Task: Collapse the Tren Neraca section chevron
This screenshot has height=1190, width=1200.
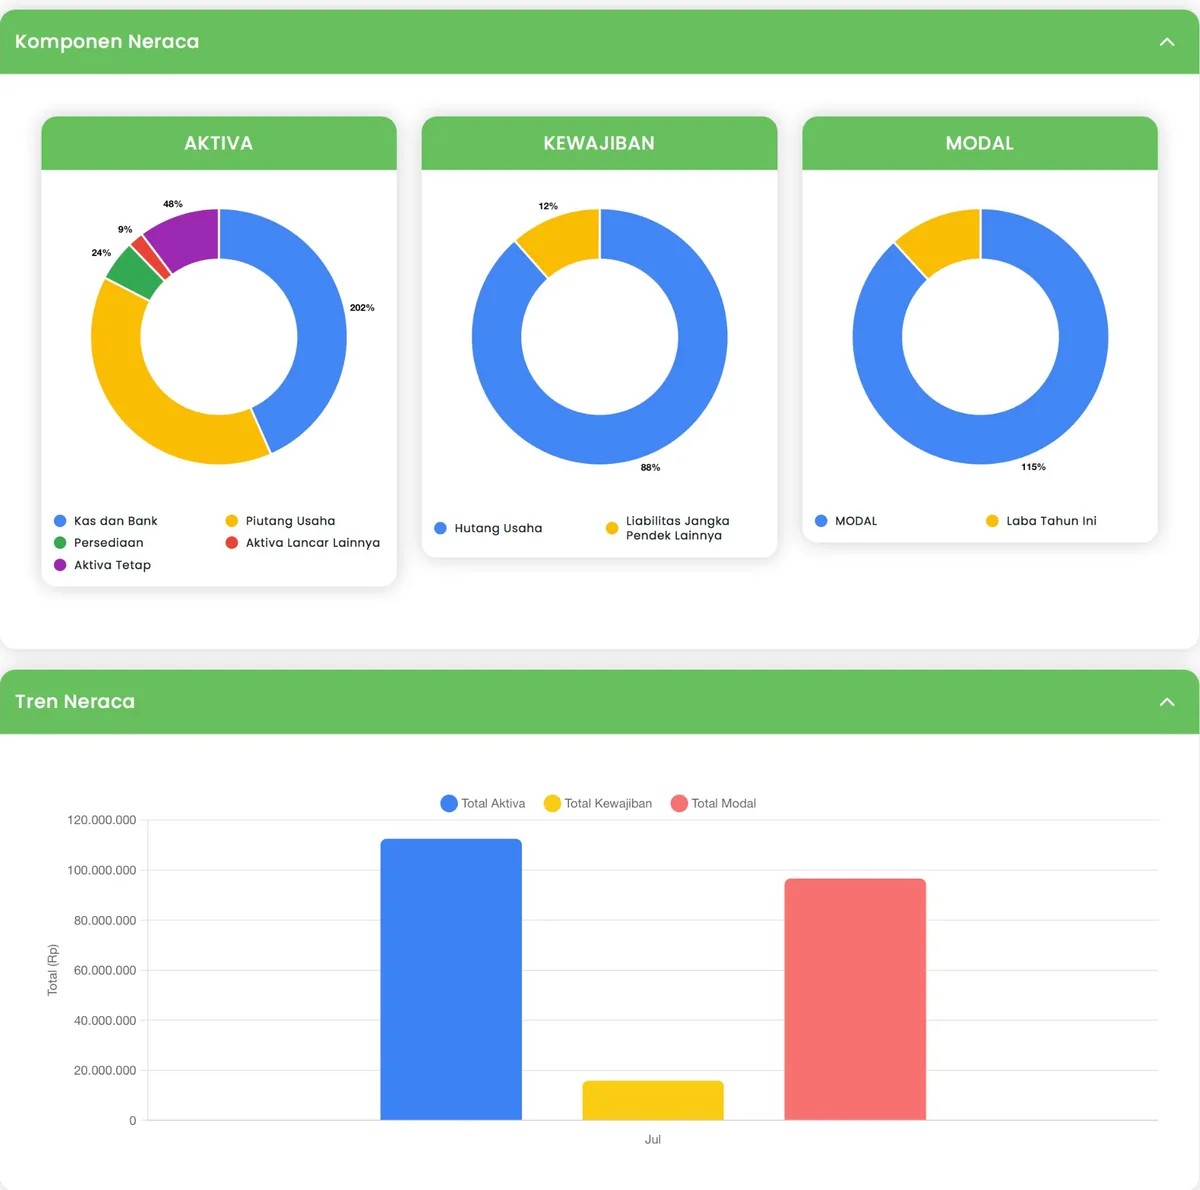Action: [1167, 702]
